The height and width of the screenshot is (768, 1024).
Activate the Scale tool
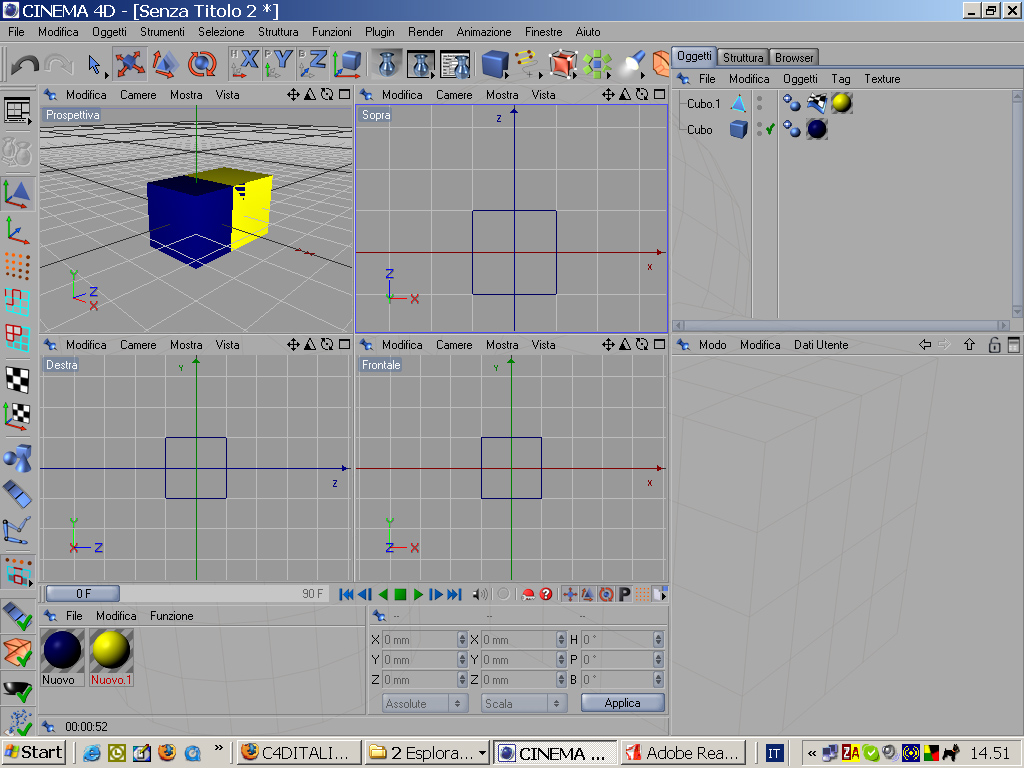pos(166,64)
